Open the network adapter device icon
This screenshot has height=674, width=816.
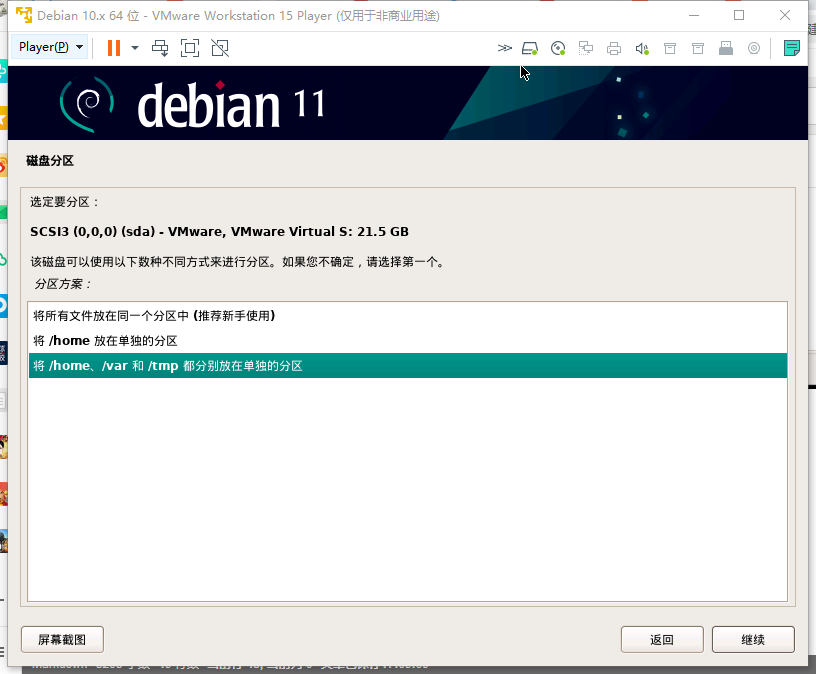click(x=586, y=48)
